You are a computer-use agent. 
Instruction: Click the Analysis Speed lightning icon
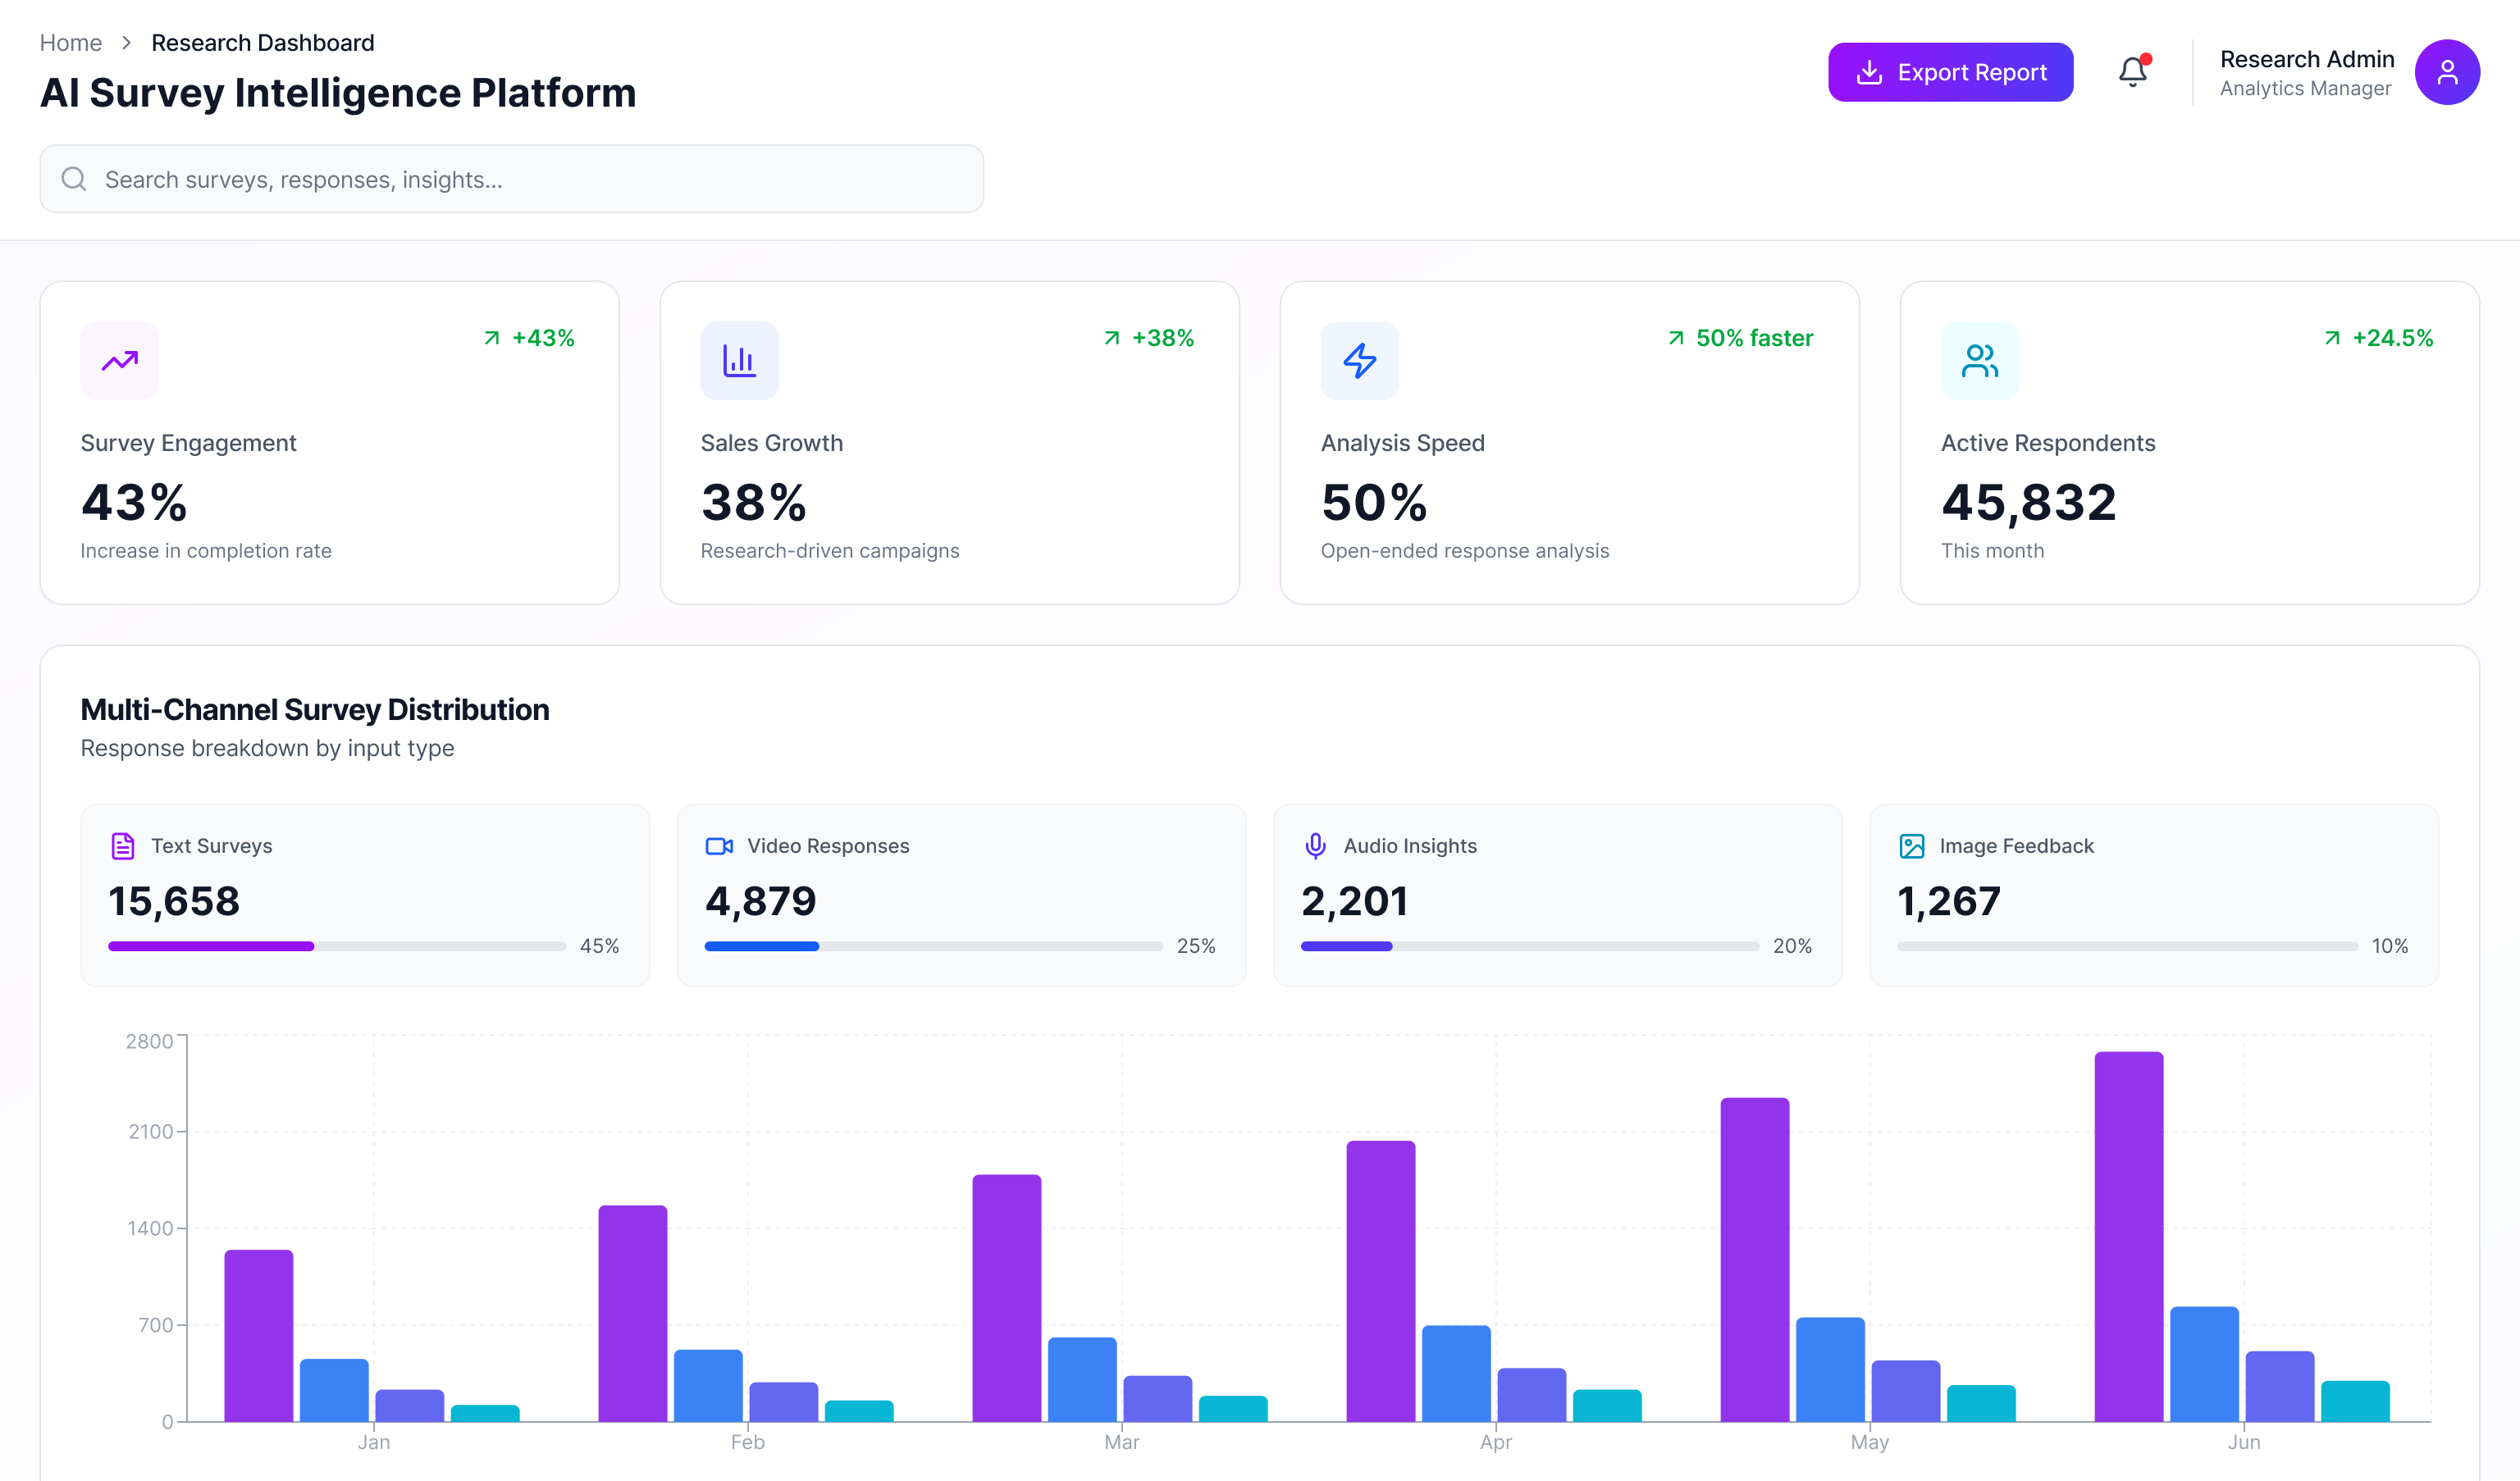click(1359, 360)
